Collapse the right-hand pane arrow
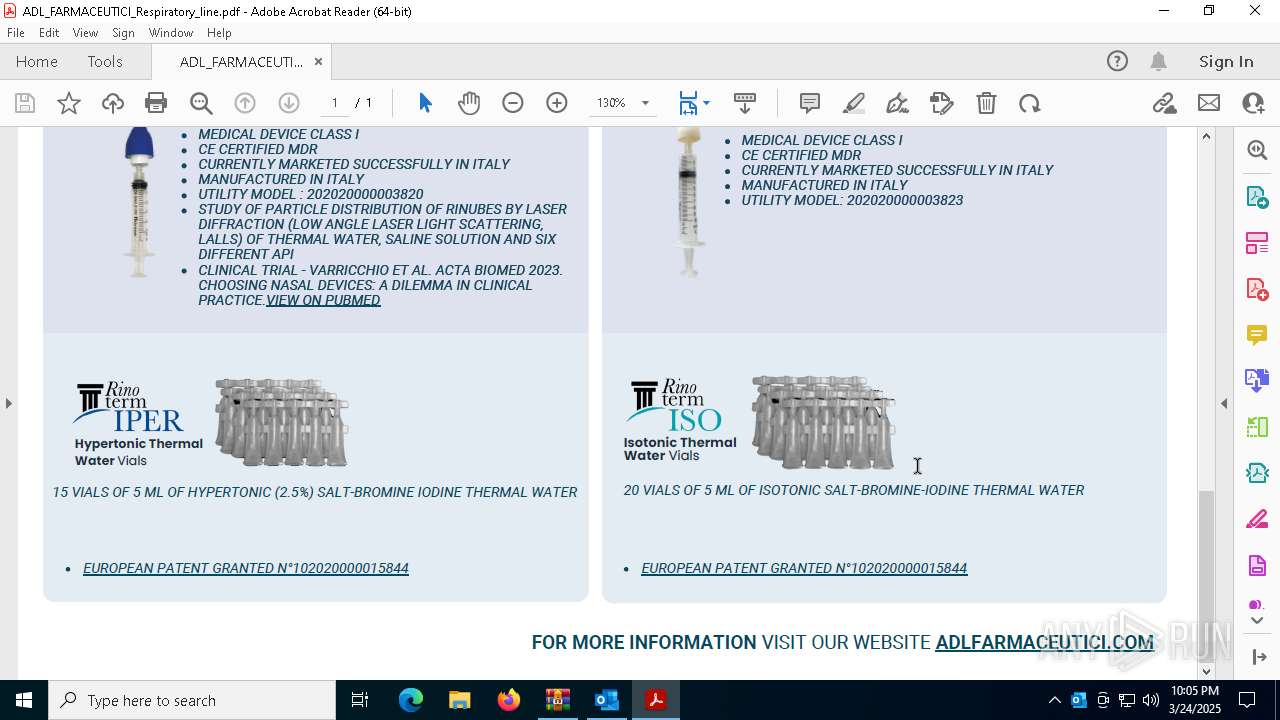Screen dimensions: 1280x720 point(1224,403)
